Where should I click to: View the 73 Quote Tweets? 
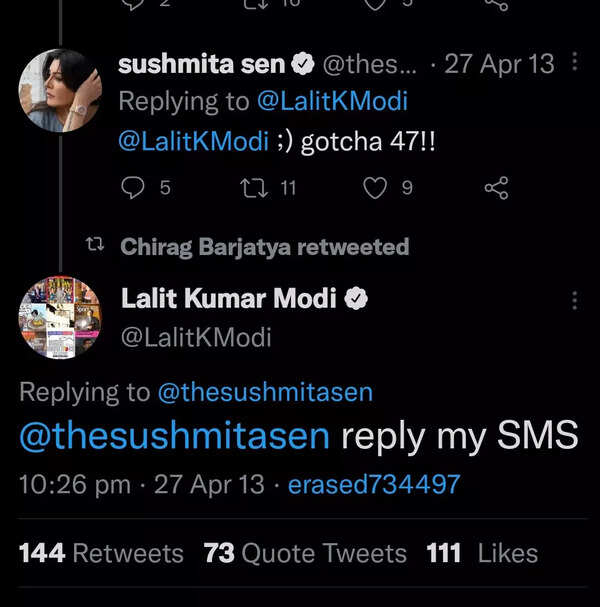tap(305, 553)
